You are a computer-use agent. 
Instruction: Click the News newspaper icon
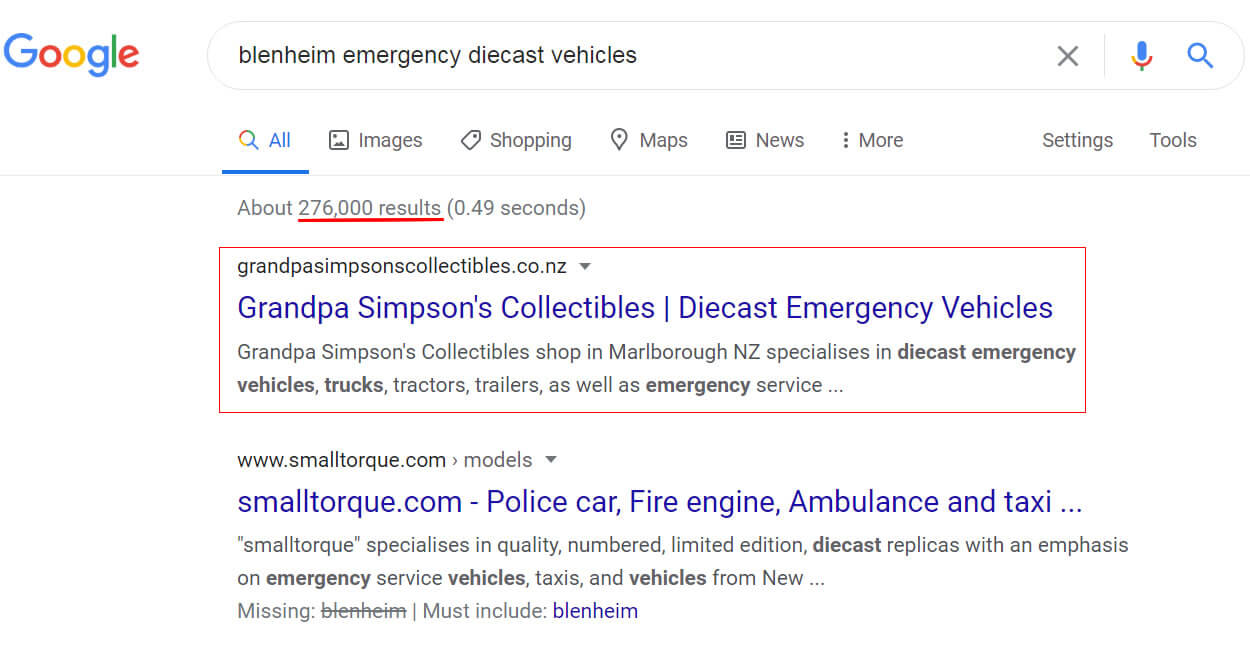click(x=736, y=140)
